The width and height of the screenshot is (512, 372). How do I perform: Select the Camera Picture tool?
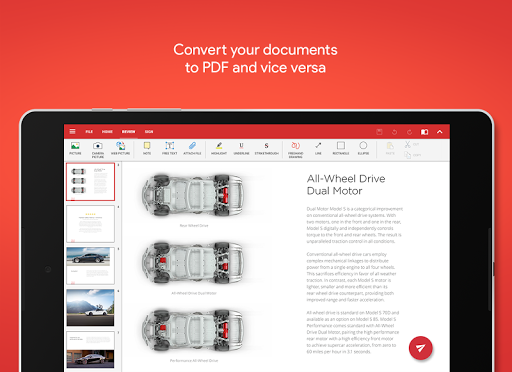point(98,149)
